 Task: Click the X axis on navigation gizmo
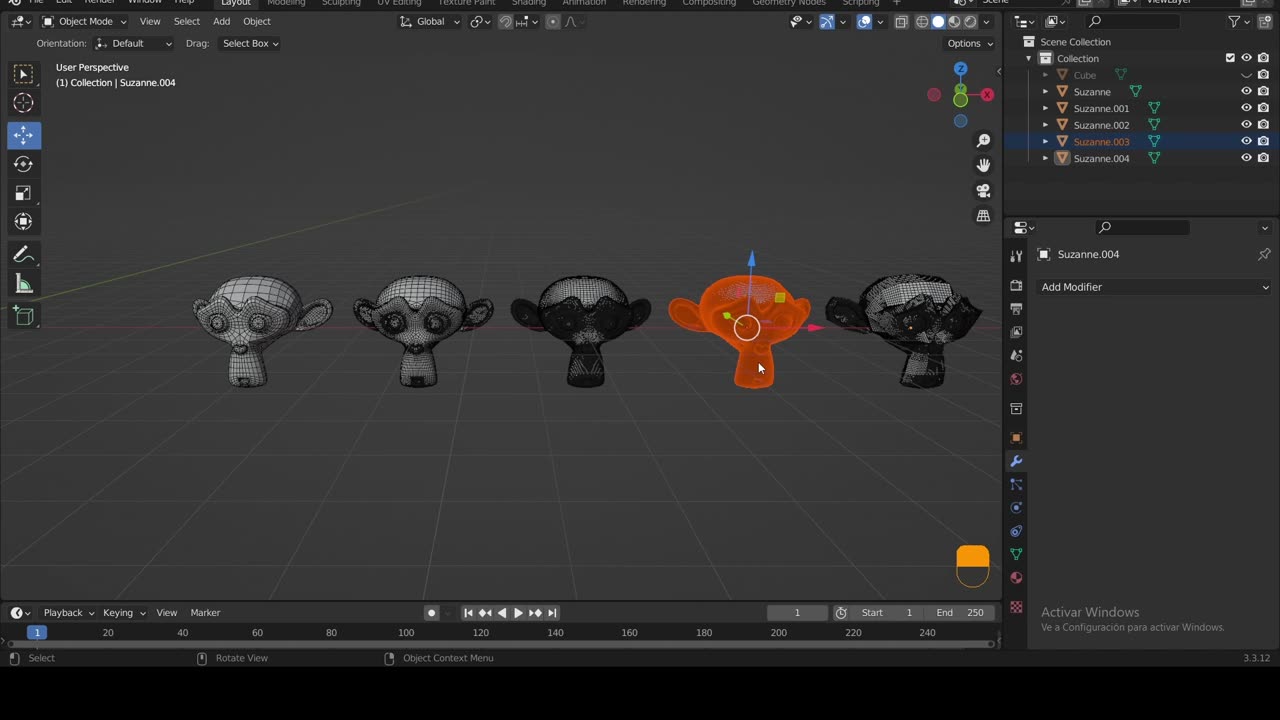pos(987,95)
